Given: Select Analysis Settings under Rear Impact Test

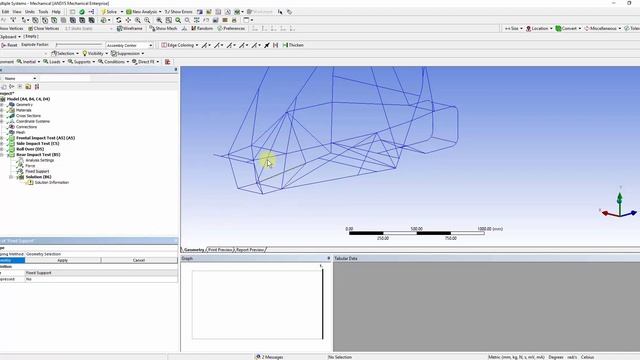Looking at the screenshot, I should click(x=40, y=160).
